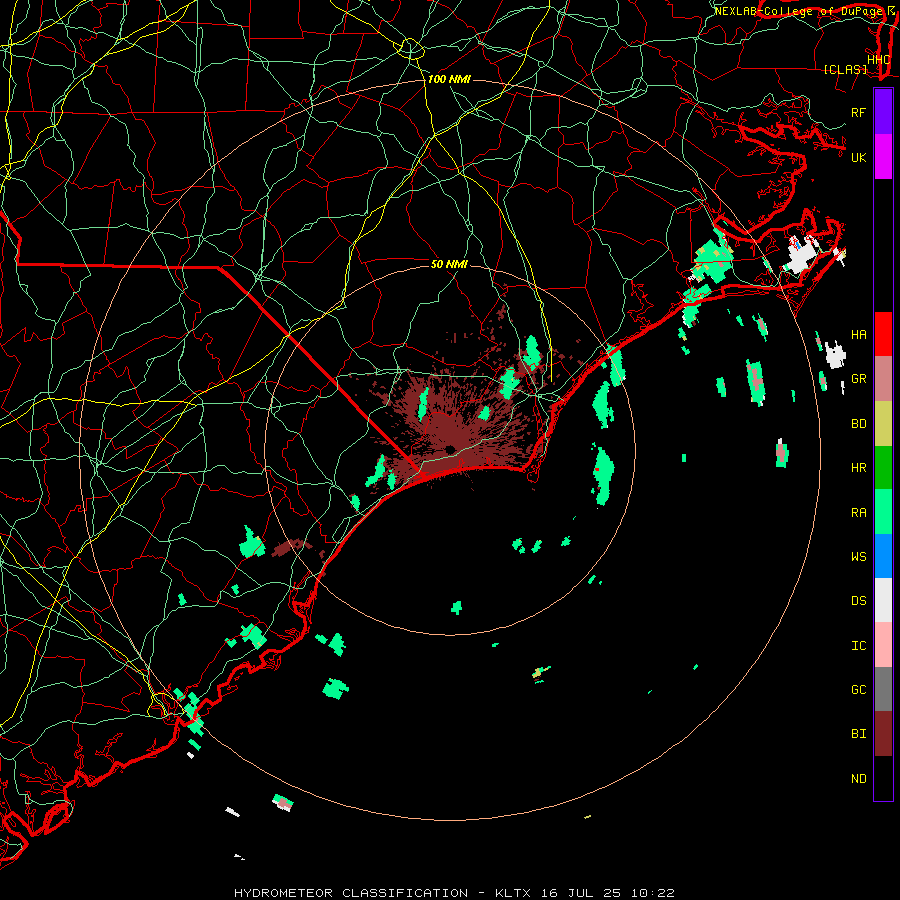
Task: Click the KLTX station identifier
Action: point(513,893)
